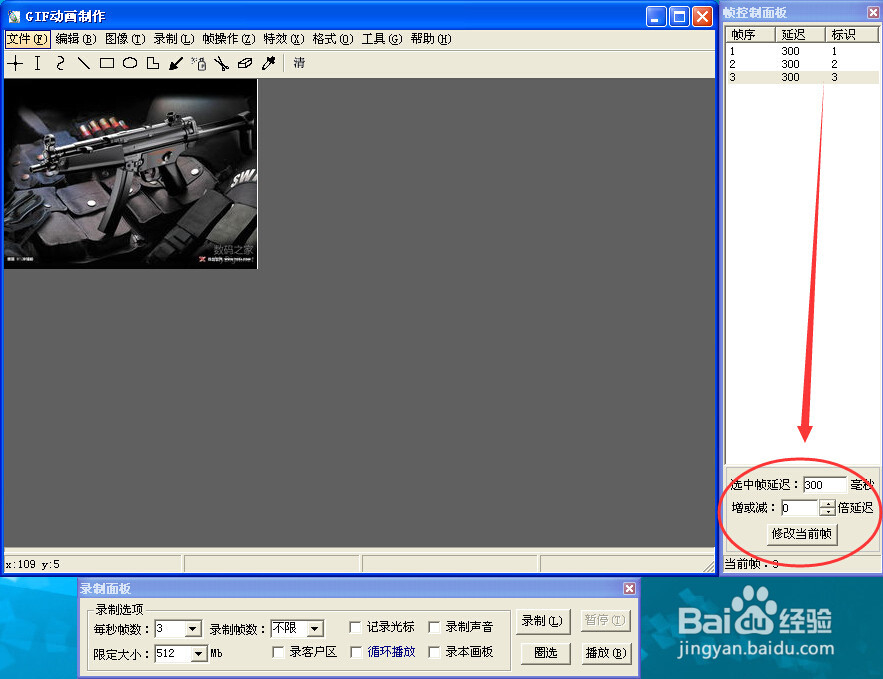Close the 帧控制面板 panel

coord(872,12)
